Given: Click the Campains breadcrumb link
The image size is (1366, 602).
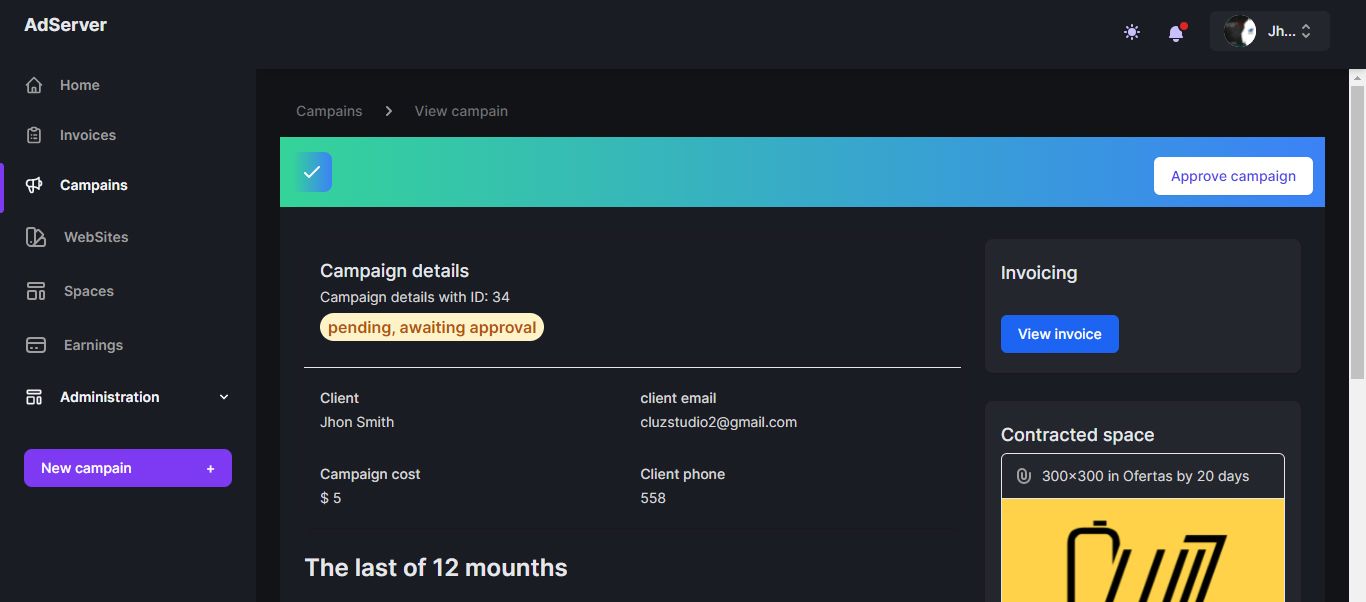Looking at the screenshot, I should coord(329,111).
